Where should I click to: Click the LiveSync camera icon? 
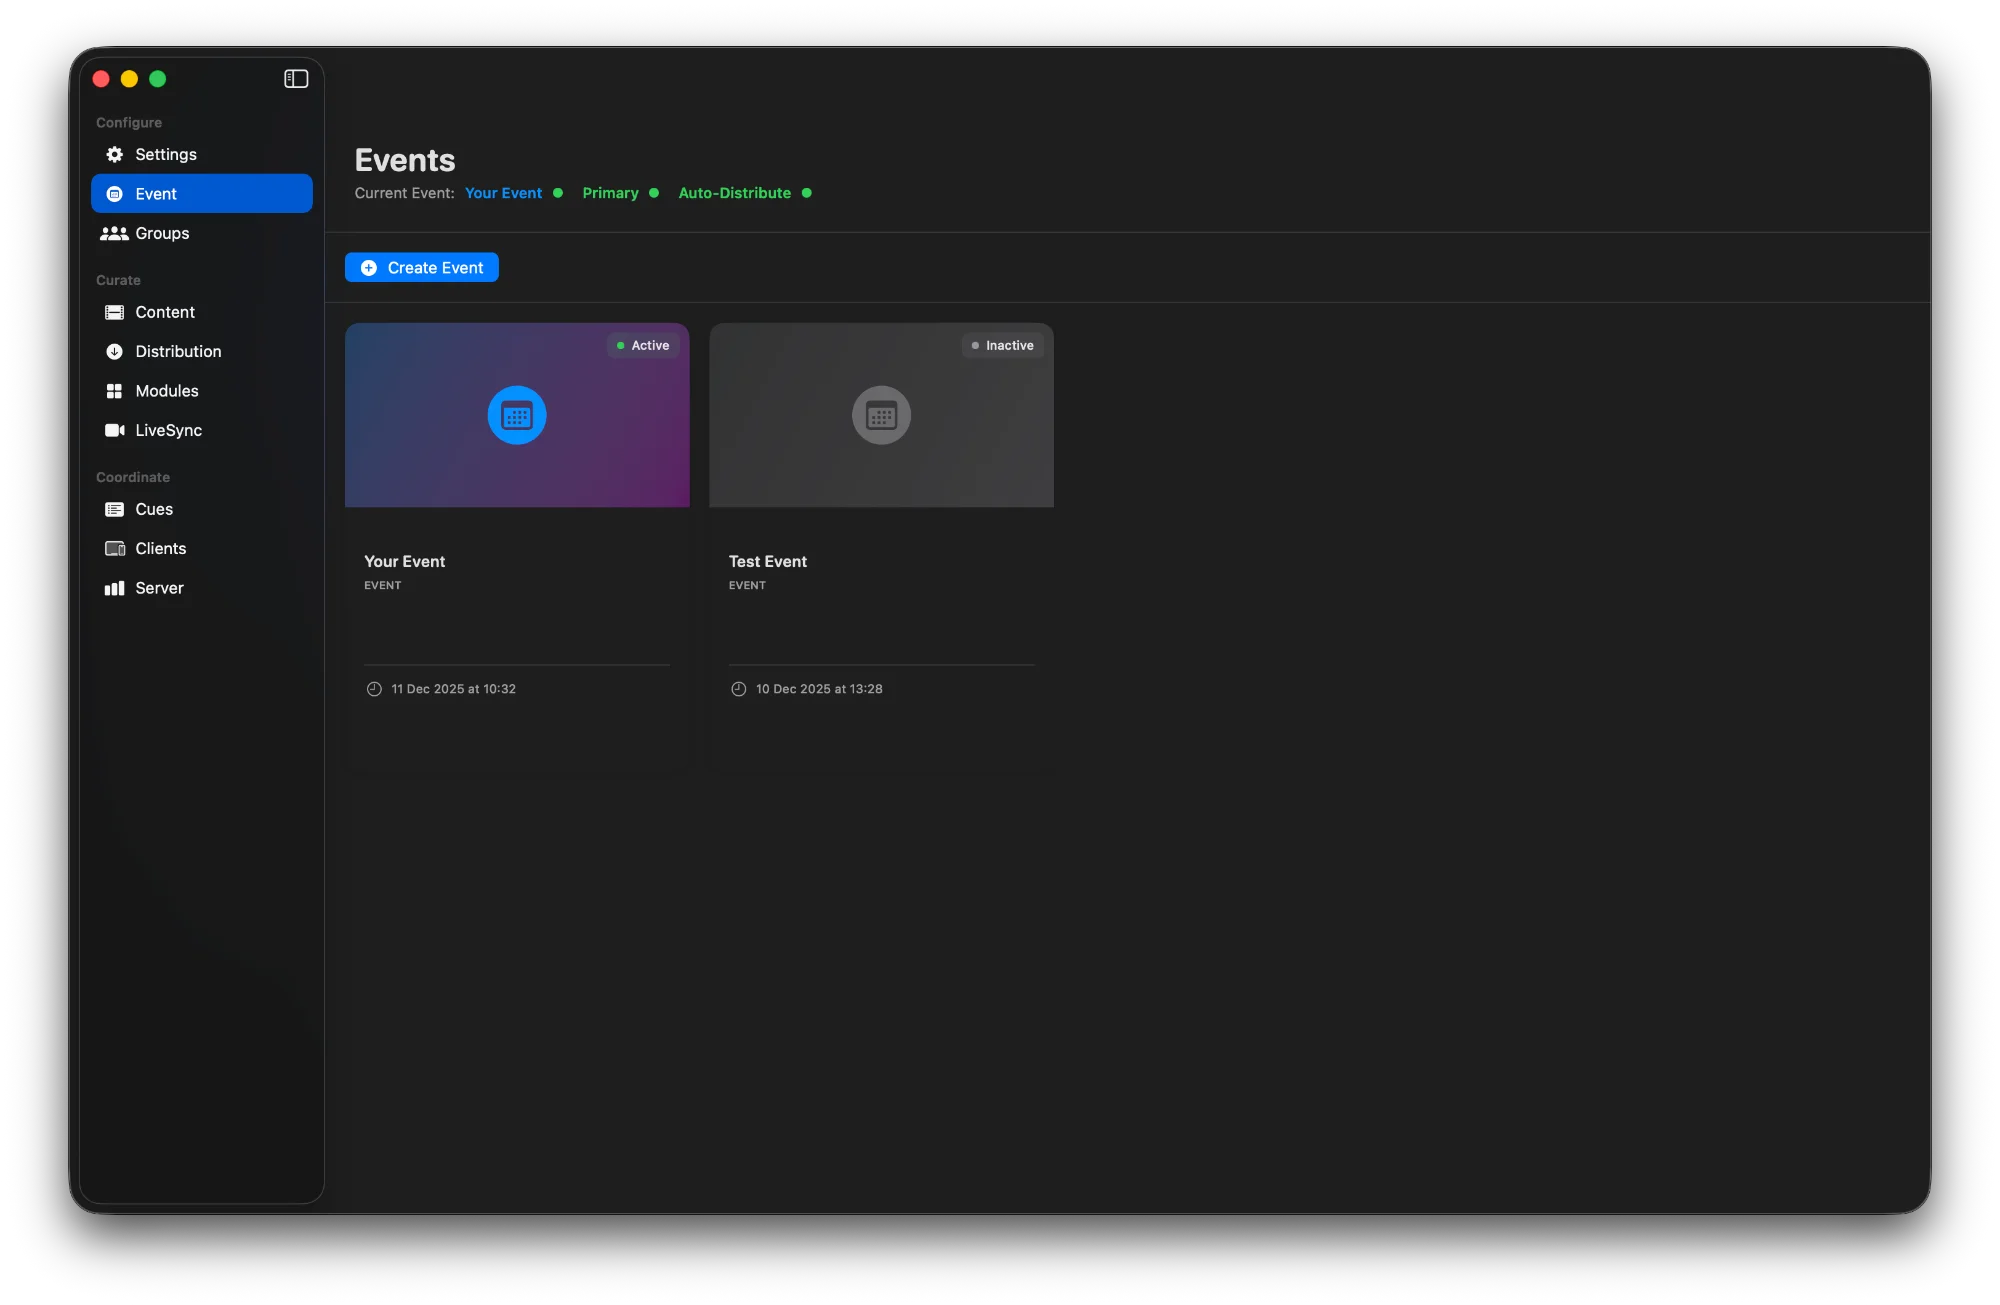[115, 430]
